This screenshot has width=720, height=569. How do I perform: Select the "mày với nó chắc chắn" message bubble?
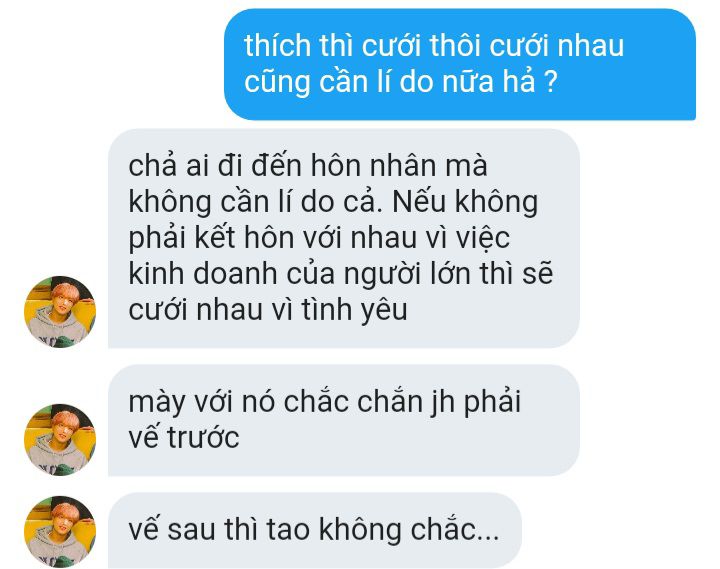tap(344, 420)
